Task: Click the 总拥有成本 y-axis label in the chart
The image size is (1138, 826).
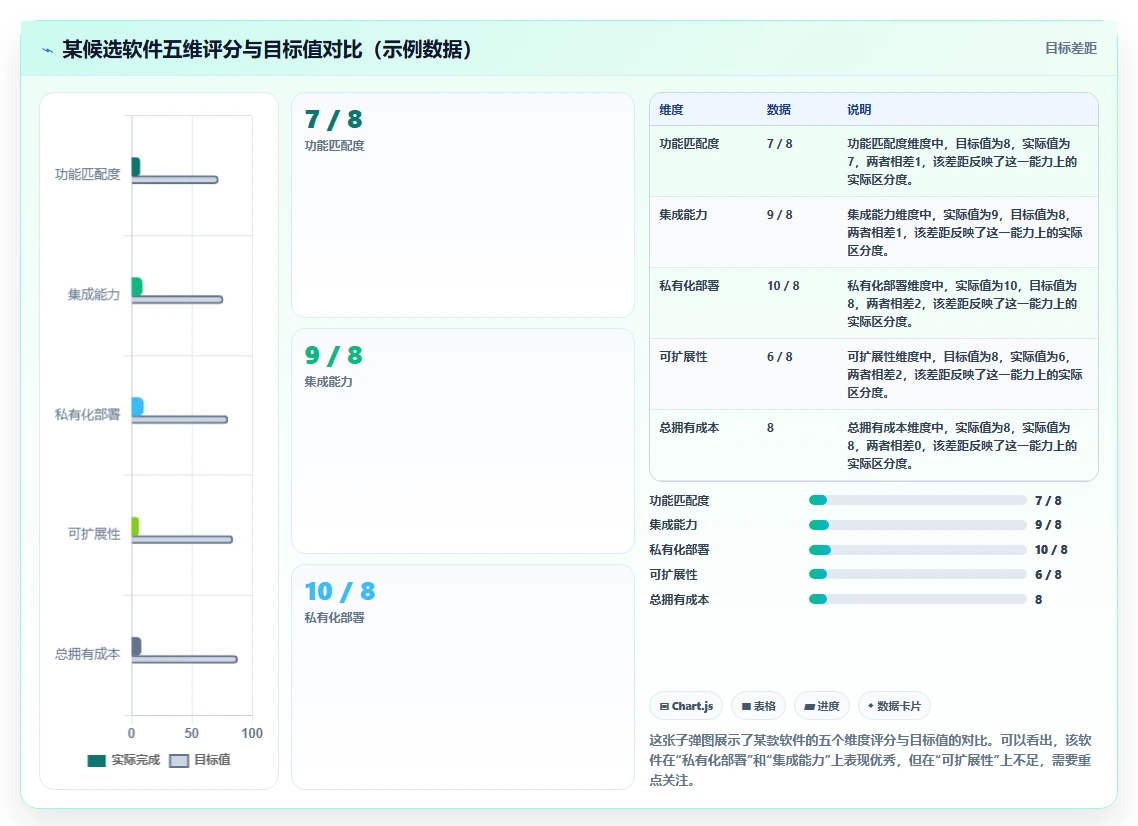Action: pyautogui.click(x=88, y=654)
